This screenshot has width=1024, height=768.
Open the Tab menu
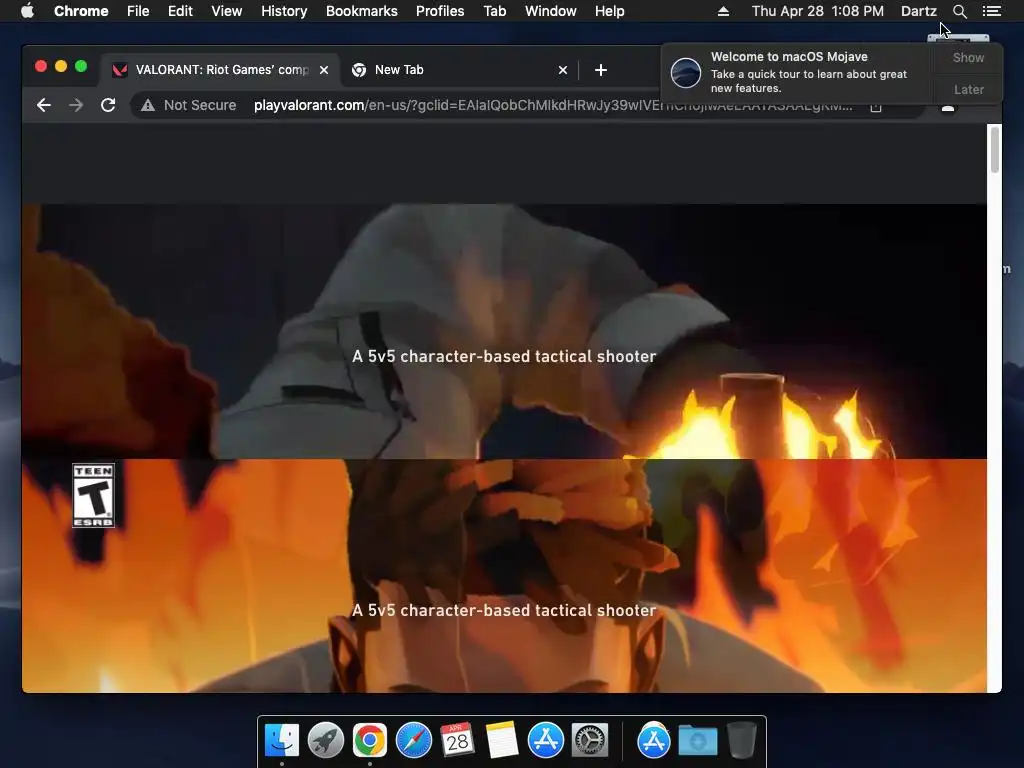point(495,11)
